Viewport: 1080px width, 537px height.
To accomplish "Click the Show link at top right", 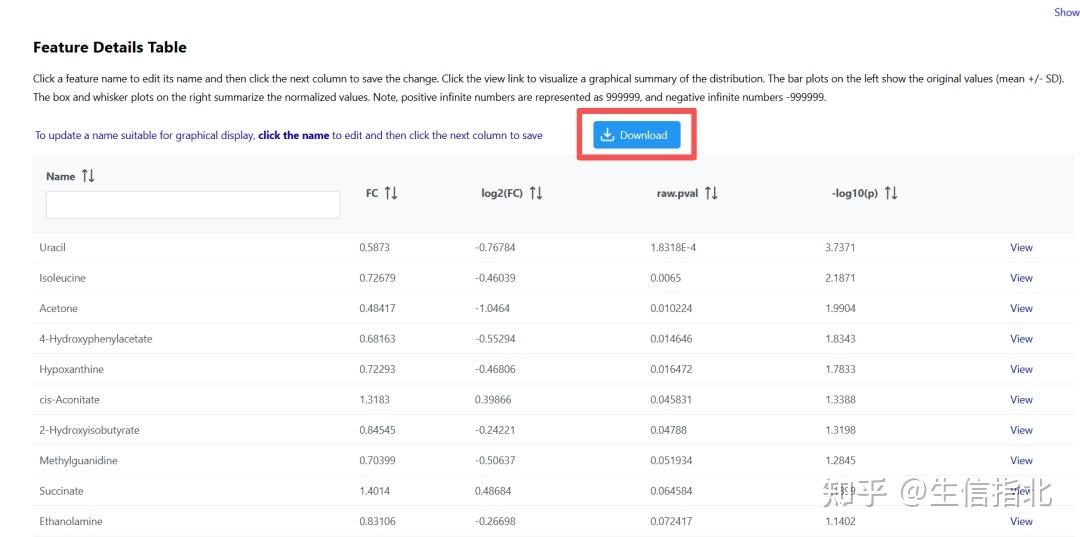I will [1067, 12].
